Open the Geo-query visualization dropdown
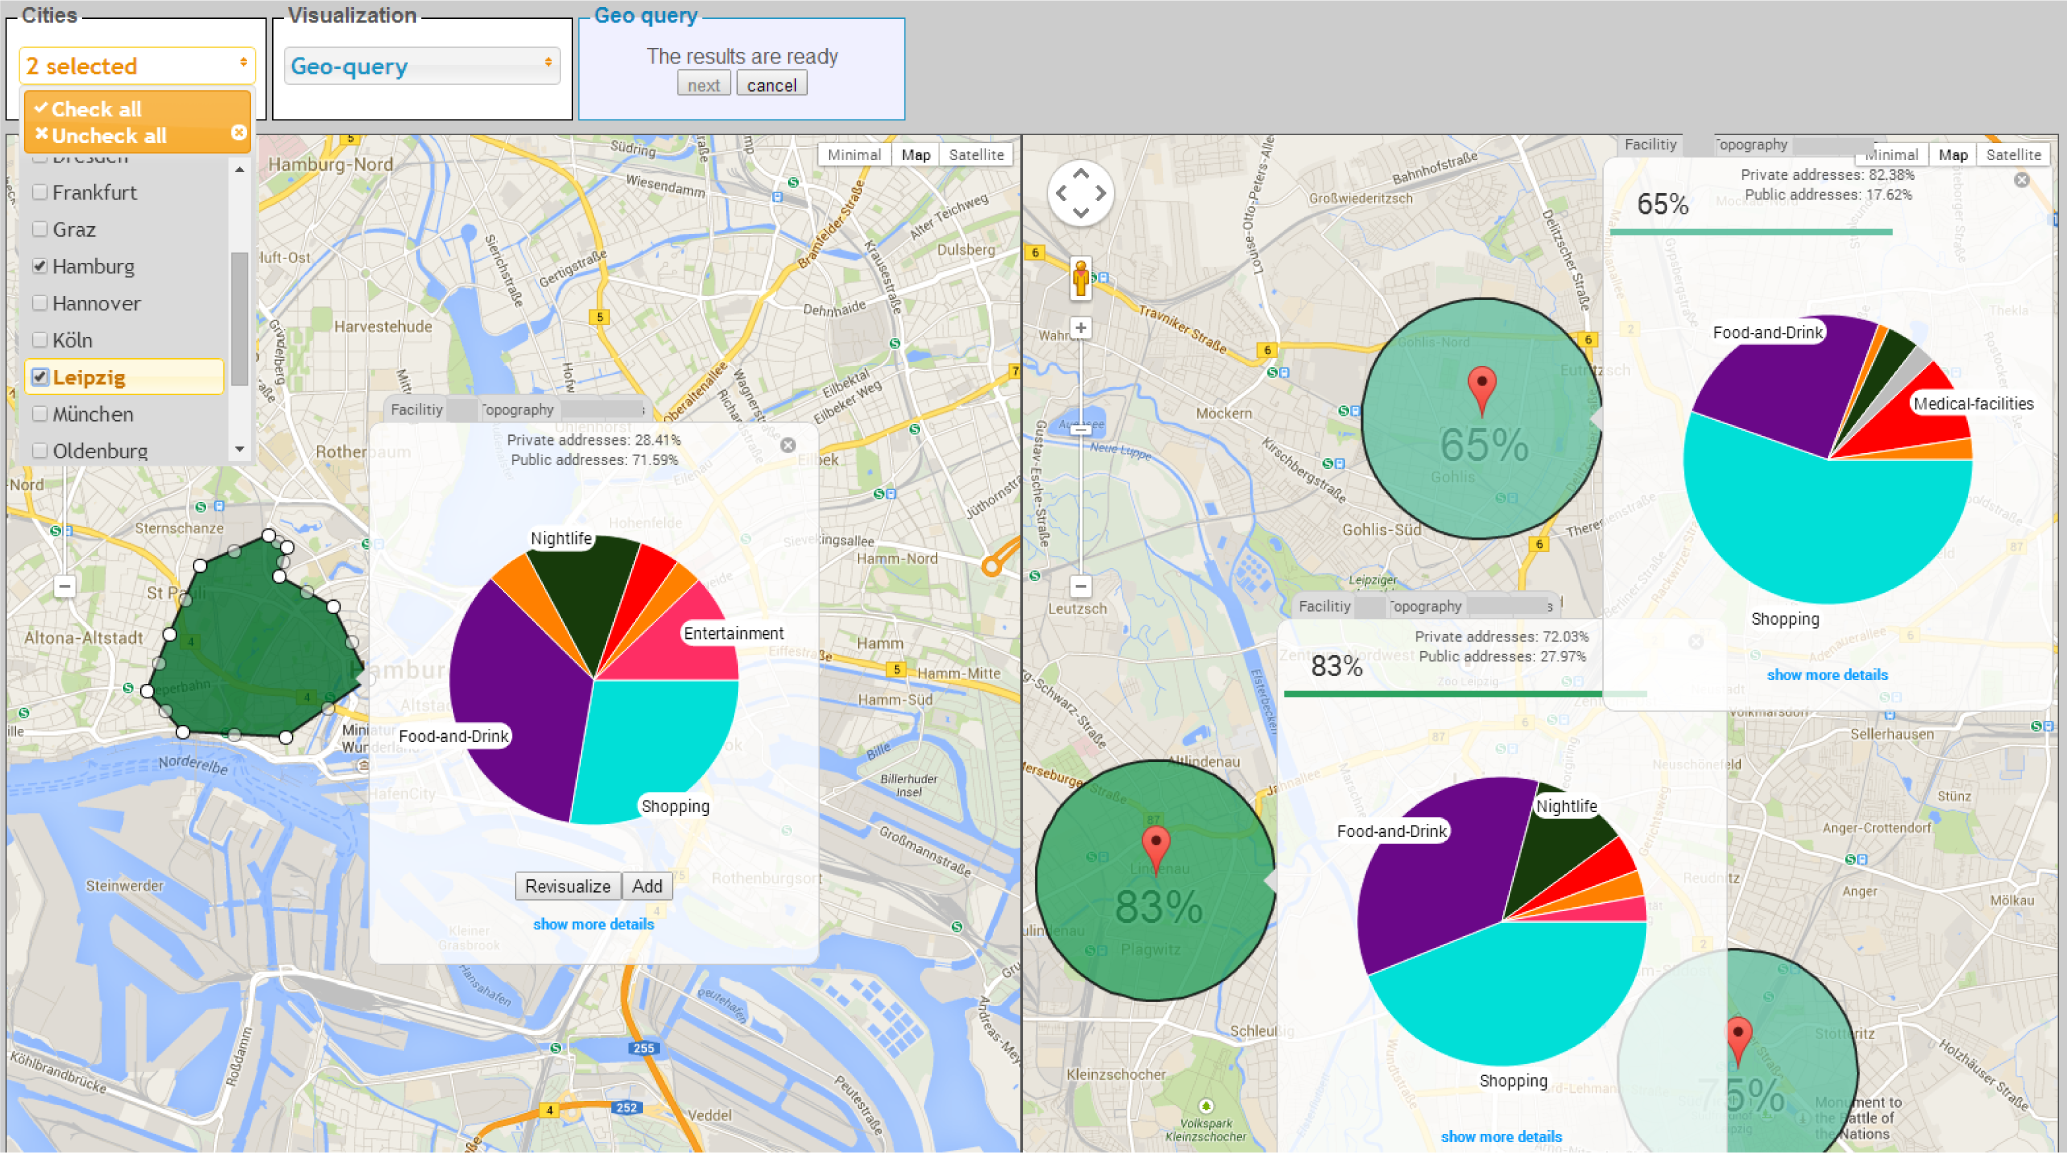Viewport: 2067px width, 1153px height. (421, 66)
